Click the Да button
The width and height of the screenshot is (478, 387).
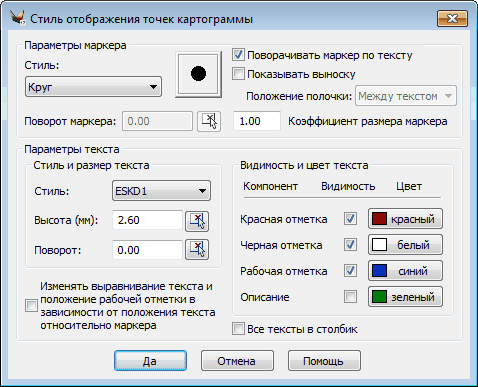click(x=150, y=361)
